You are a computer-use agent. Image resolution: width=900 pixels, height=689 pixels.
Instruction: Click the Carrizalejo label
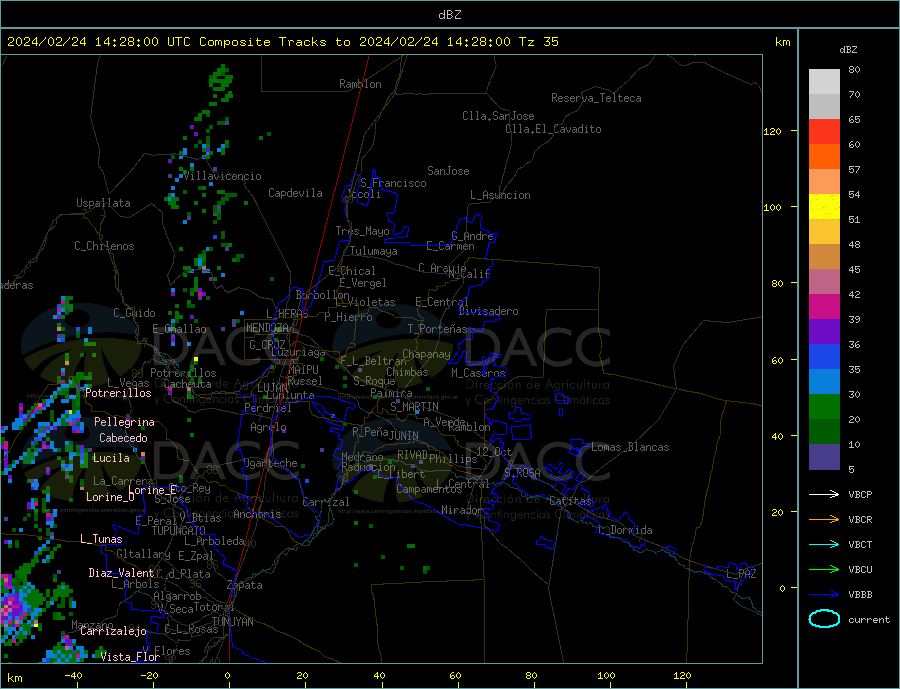click(113, 632)
